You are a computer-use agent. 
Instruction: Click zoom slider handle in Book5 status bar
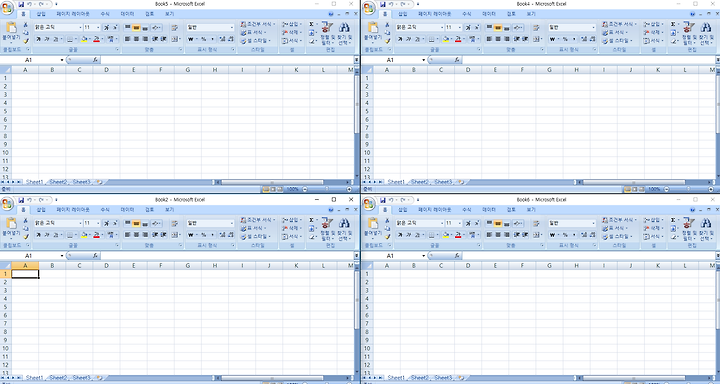pos(327,189)
